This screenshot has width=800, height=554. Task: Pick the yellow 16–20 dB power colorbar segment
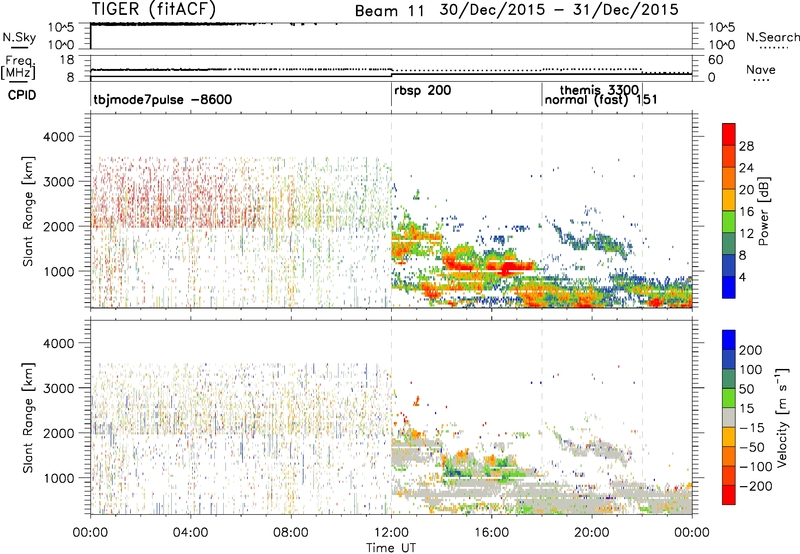coord(729,200)
